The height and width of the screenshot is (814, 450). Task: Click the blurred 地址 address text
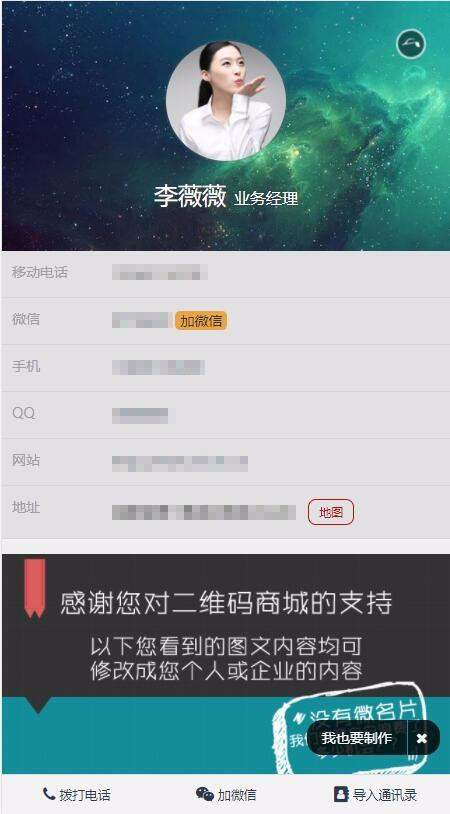(x=204, y=512)
